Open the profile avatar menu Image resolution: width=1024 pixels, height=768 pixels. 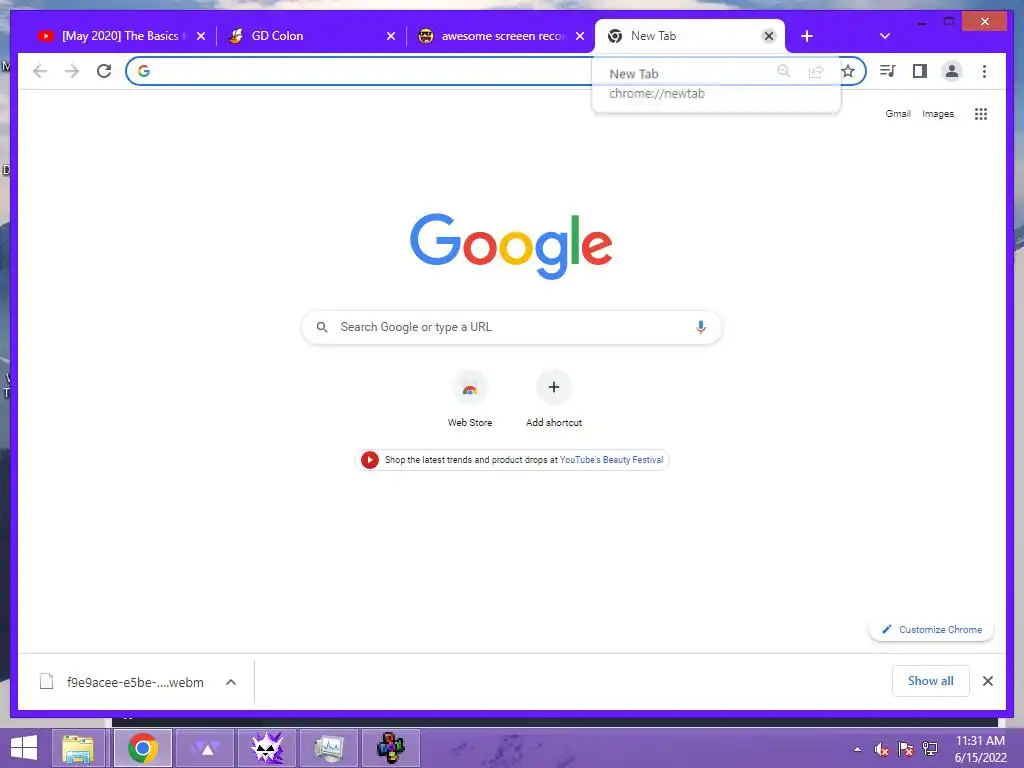click(x=952, y=71)
